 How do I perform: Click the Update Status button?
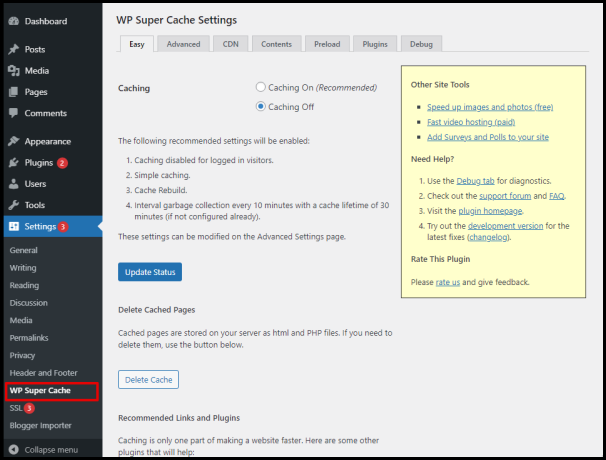150,272
